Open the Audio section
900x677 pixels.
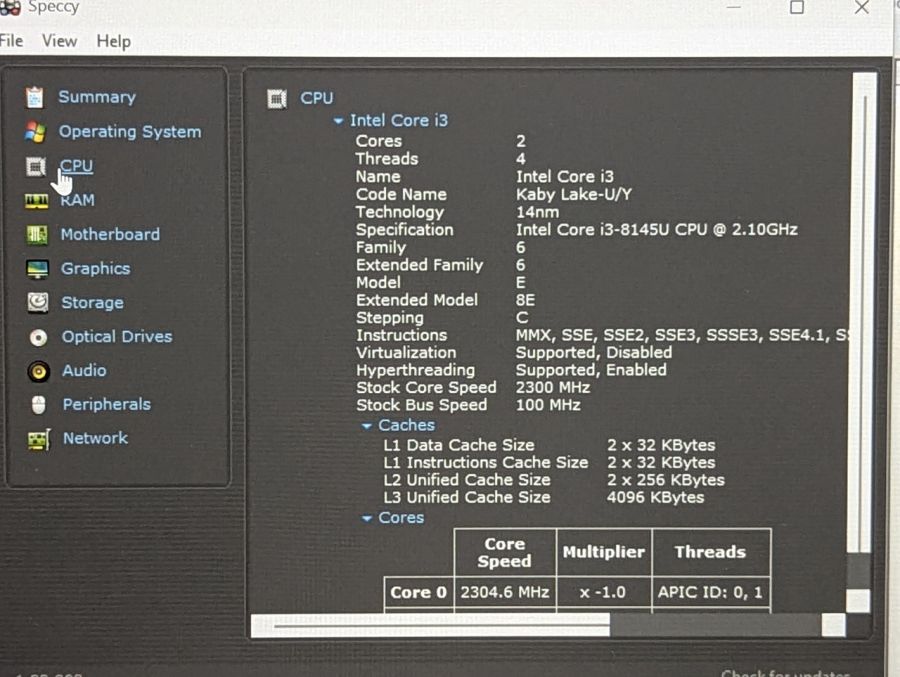(x=84, y=370)
